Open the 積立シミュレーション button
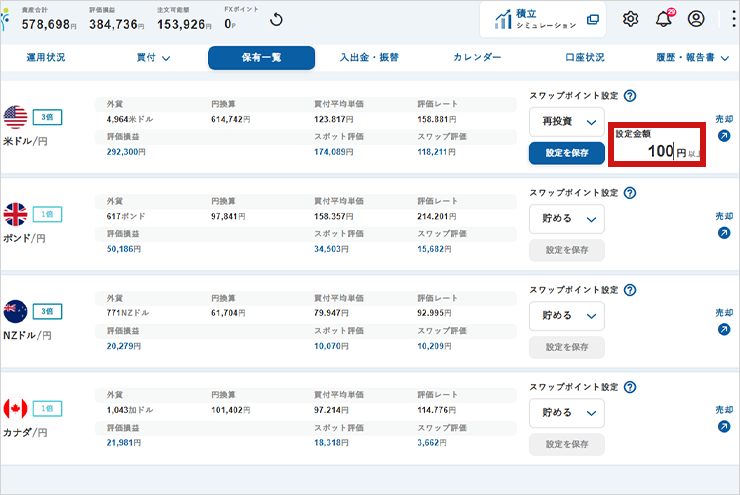 (543, 19)
